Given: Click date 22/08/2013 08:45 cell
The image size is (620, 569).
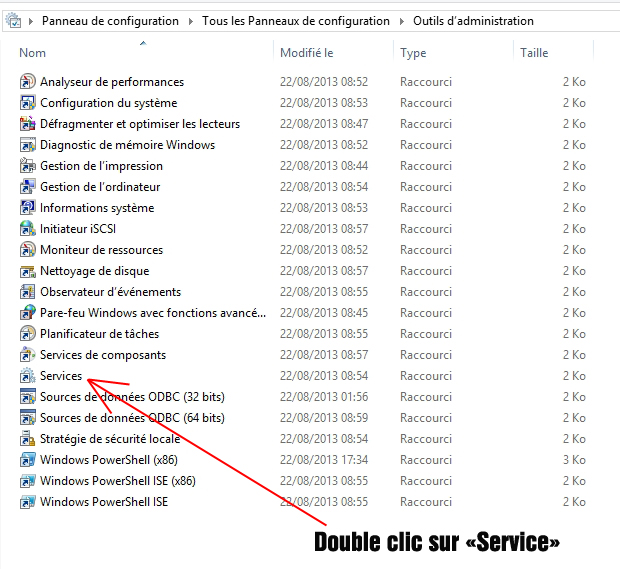Looking at the screenshot, I should [324, 313].
